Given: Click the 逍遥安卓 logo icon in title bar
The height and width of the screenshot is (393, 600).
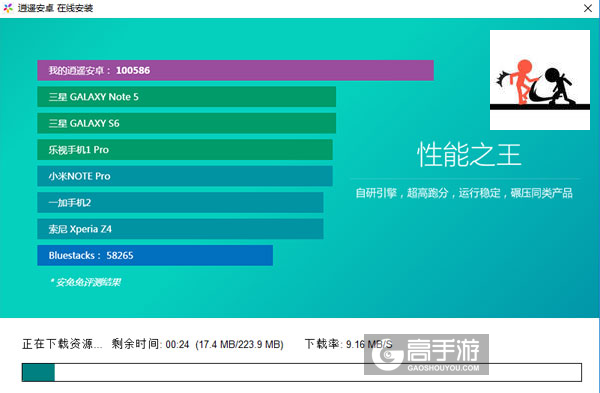Looking at the screenshot, I should pyautogui.click(x=8, y=8).
